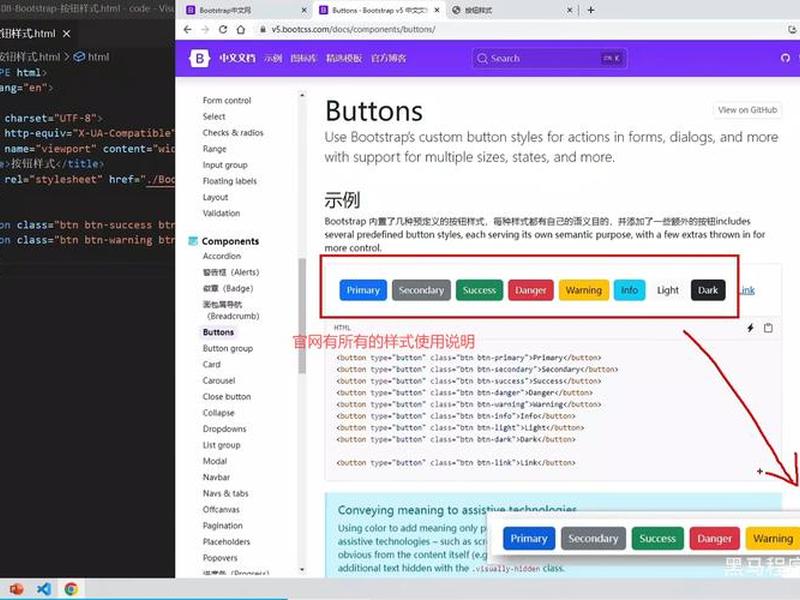800x600 pixels.
Task: Open a new browser tab
Action: coord(591,10)
